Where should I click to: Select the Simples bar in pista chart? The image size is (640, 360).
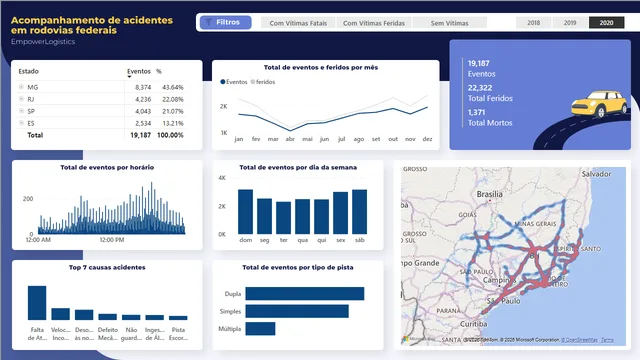click(297, 311)
